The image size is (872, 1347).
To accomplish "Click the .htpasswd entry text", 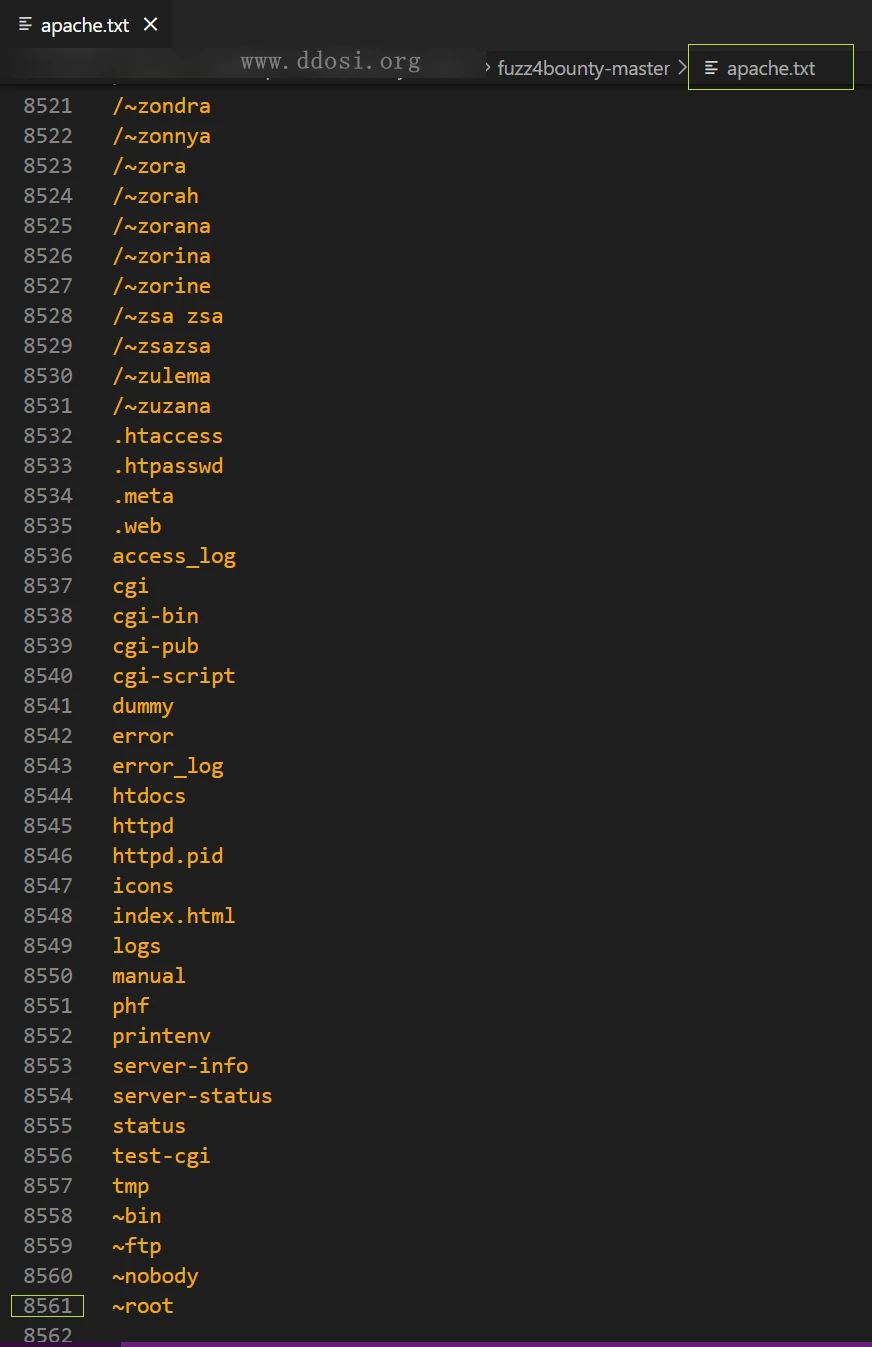I will [x=167, y=466].
